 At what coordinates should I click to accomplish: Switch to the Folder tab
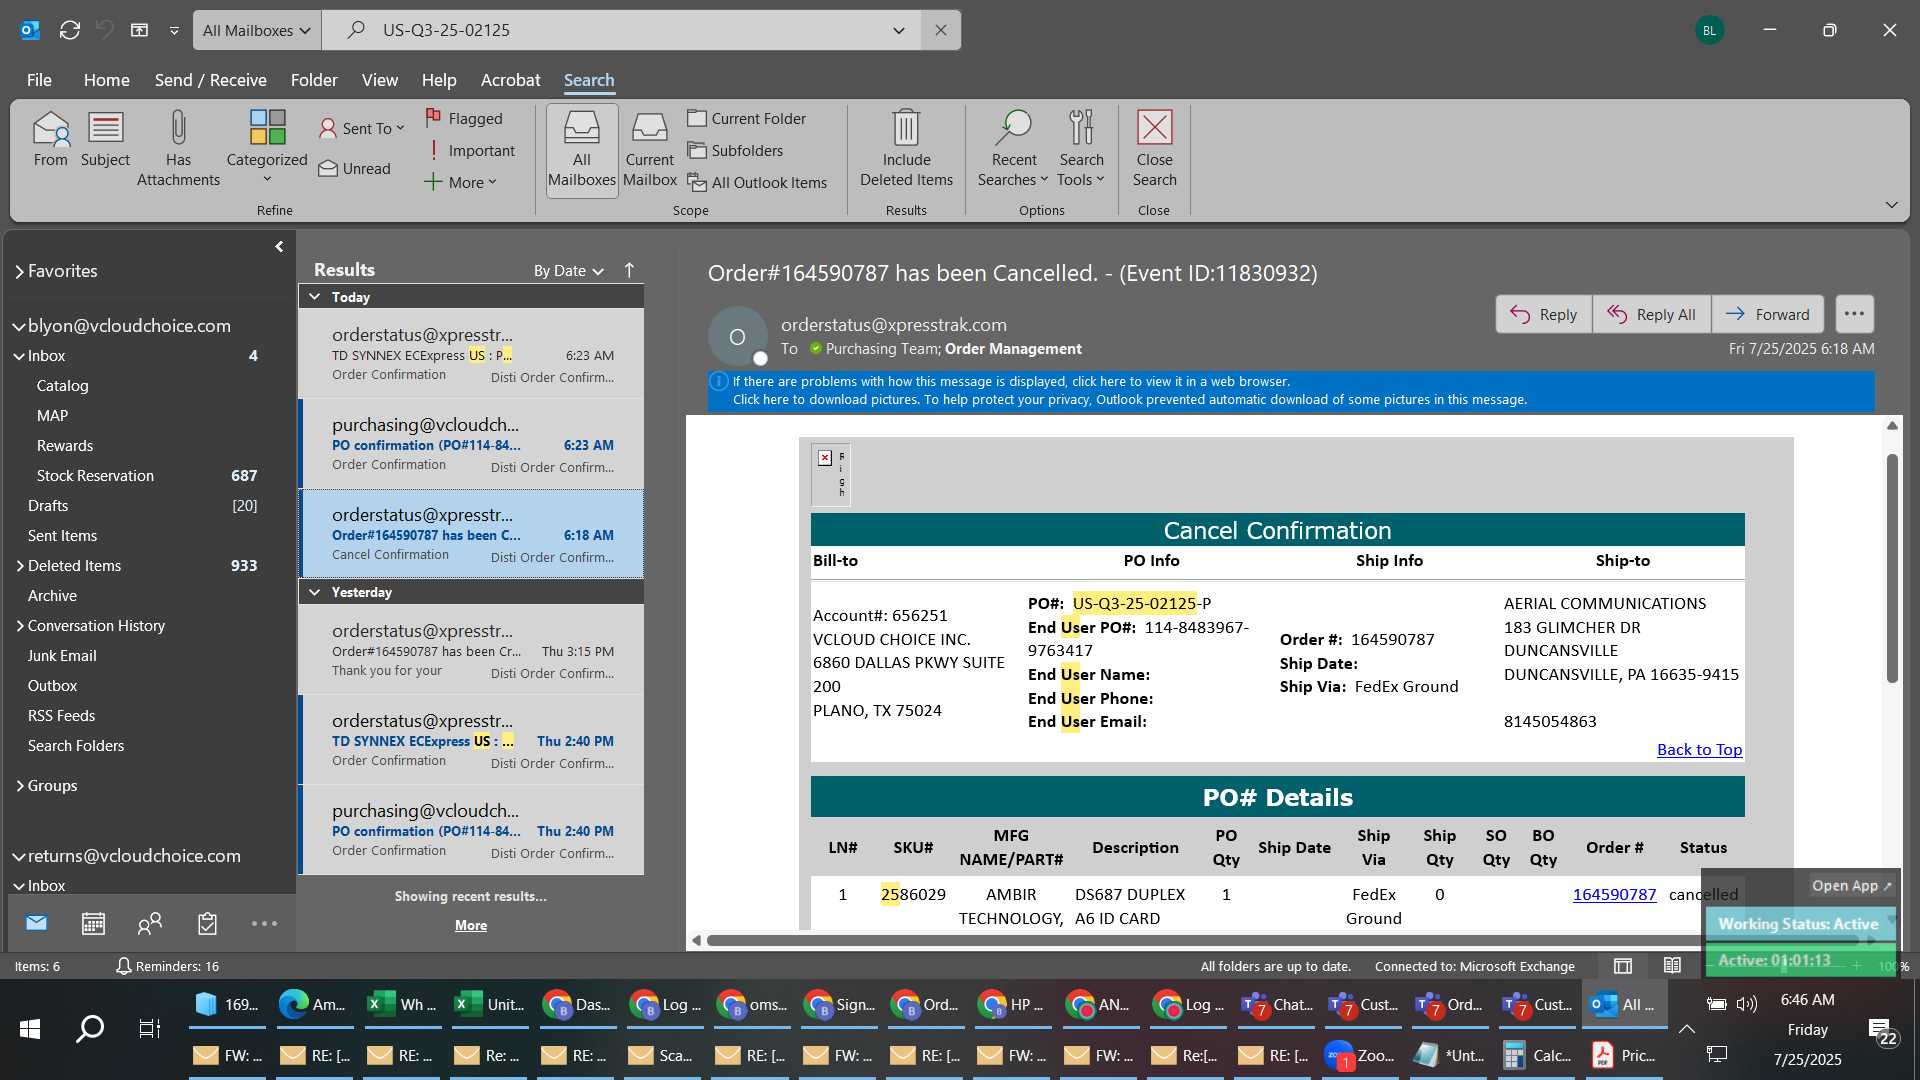314,80
